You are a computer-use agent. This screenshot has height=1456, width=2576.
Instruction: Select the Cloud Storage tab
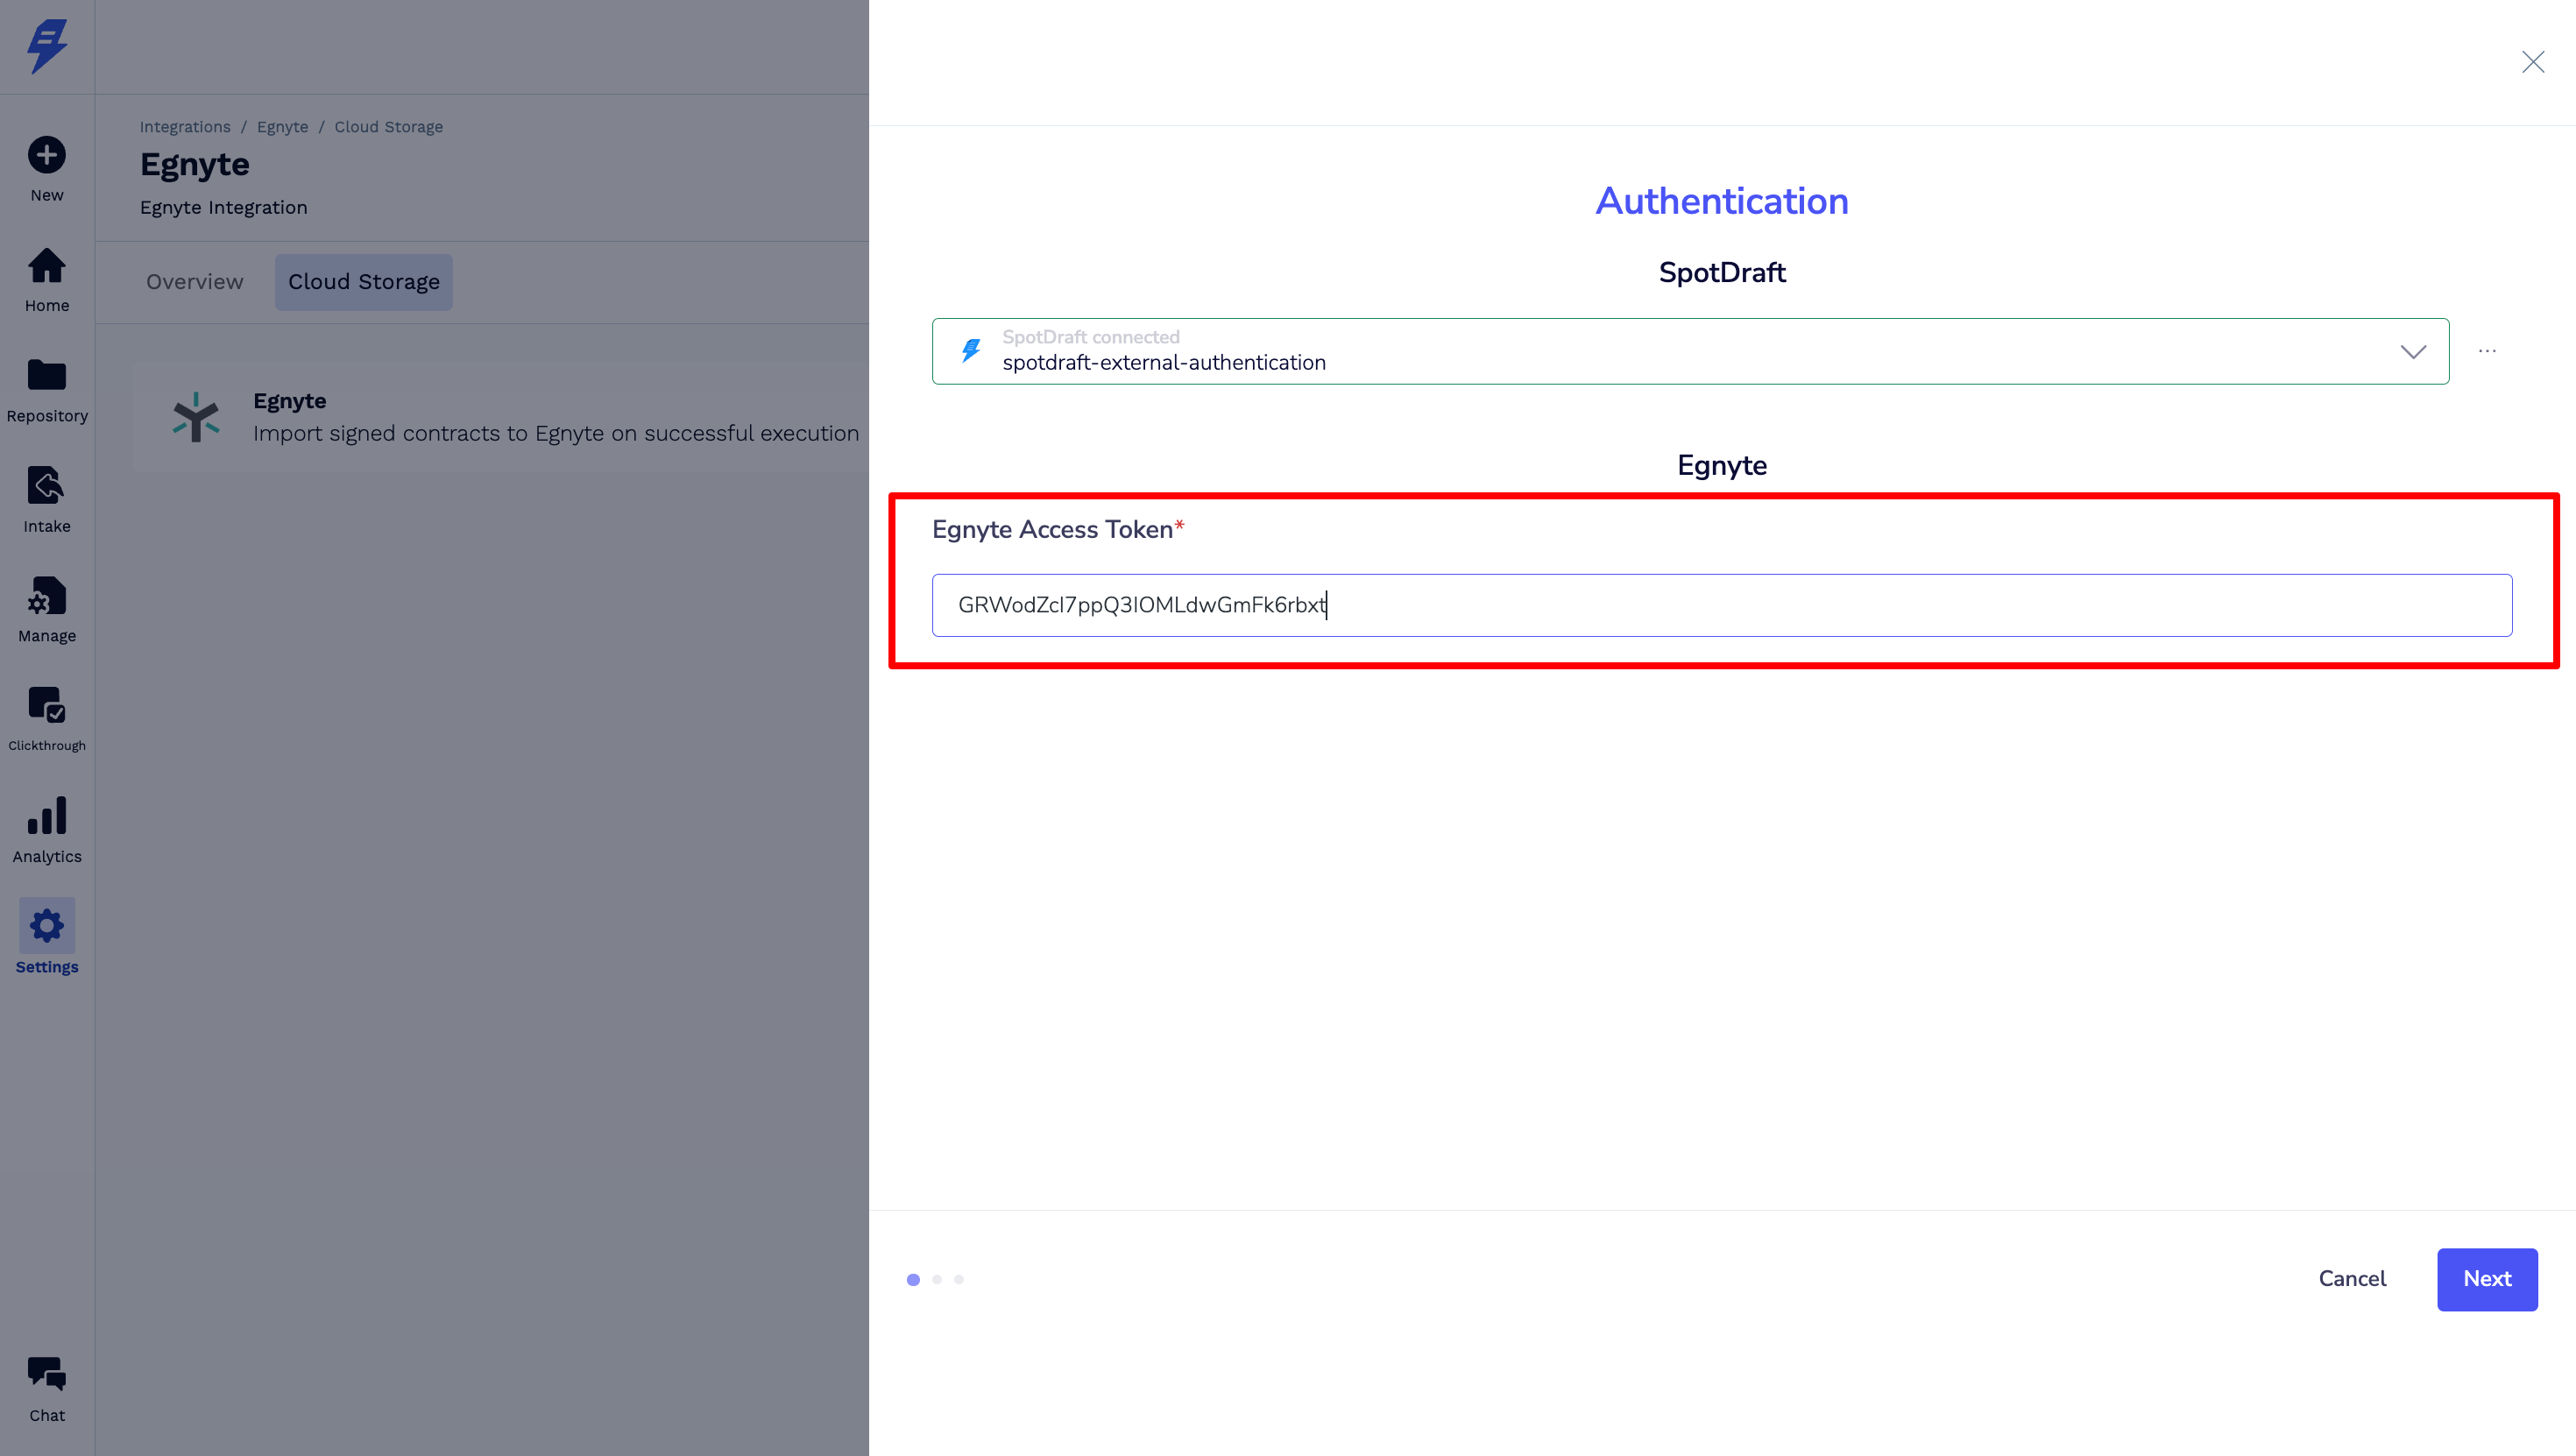coord(364,282)
